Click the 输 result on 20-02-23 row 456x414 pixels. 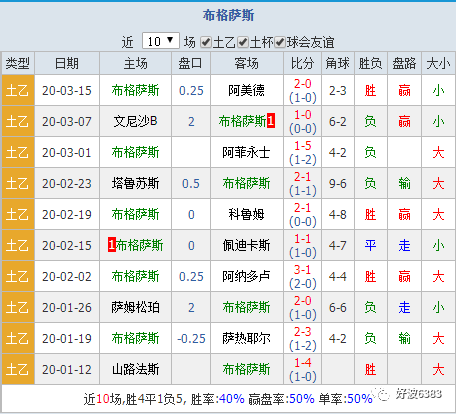[x=404, y=184]
